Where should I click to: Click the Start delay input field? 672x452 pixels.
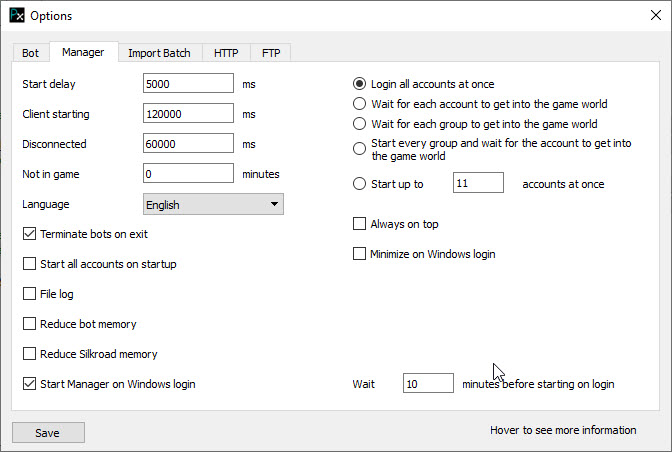(x=188, y=85)
